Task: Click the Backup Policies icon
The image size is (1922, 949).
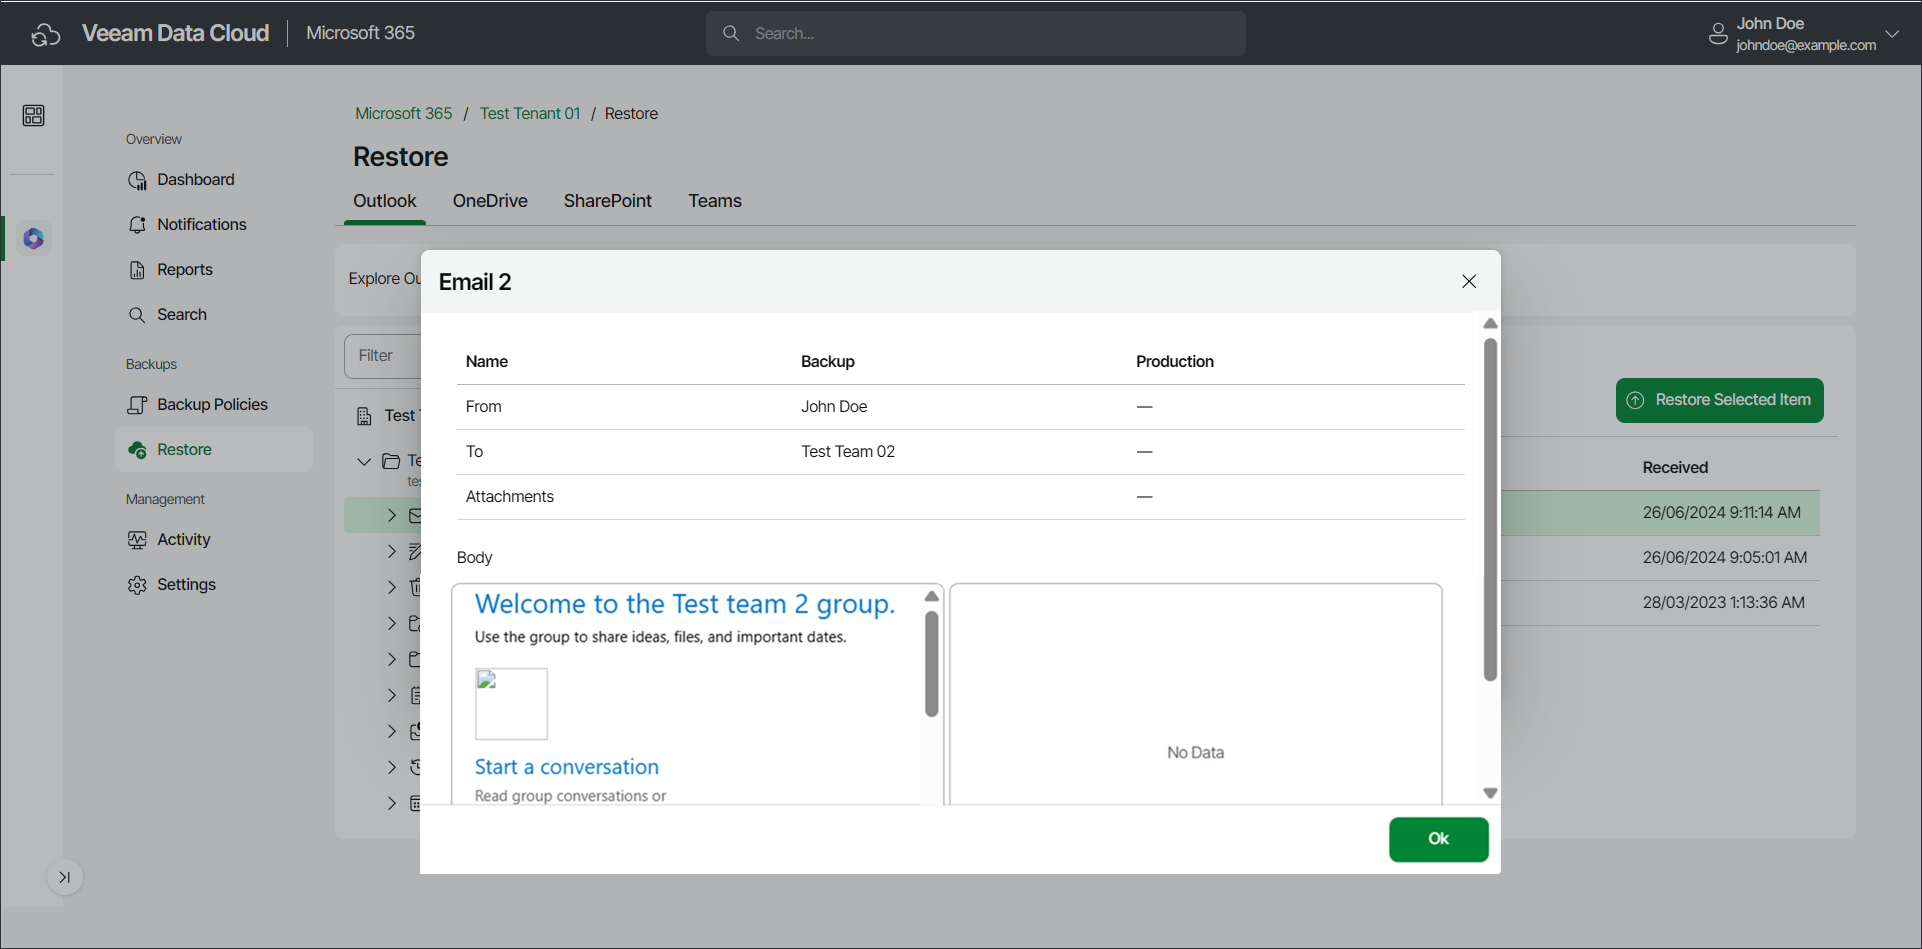Action: tap(137, 405)
